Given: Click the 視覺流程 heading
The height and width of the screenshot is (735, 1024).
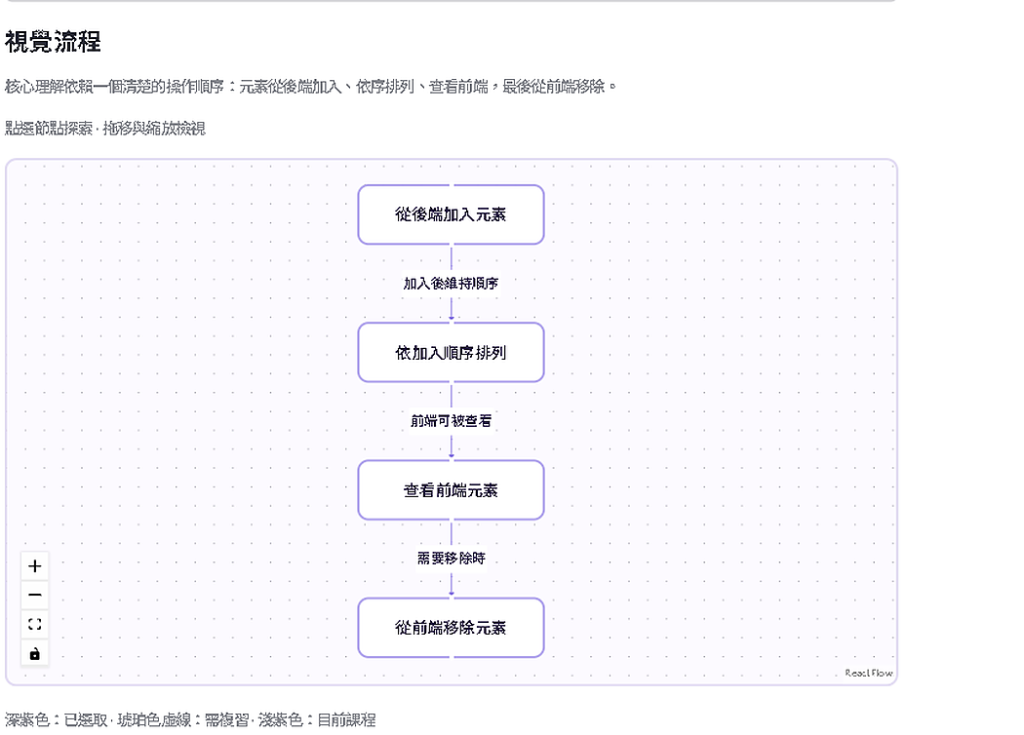Looking at the screenshot, I should pyautogui.click(x=53, y=42).
